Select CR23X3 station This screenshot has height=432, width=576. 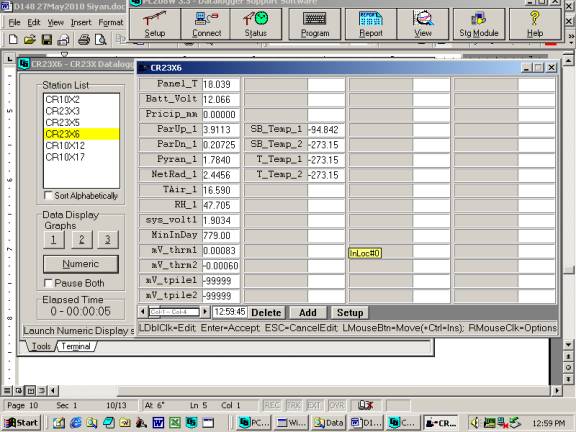(x=81, y=111)
